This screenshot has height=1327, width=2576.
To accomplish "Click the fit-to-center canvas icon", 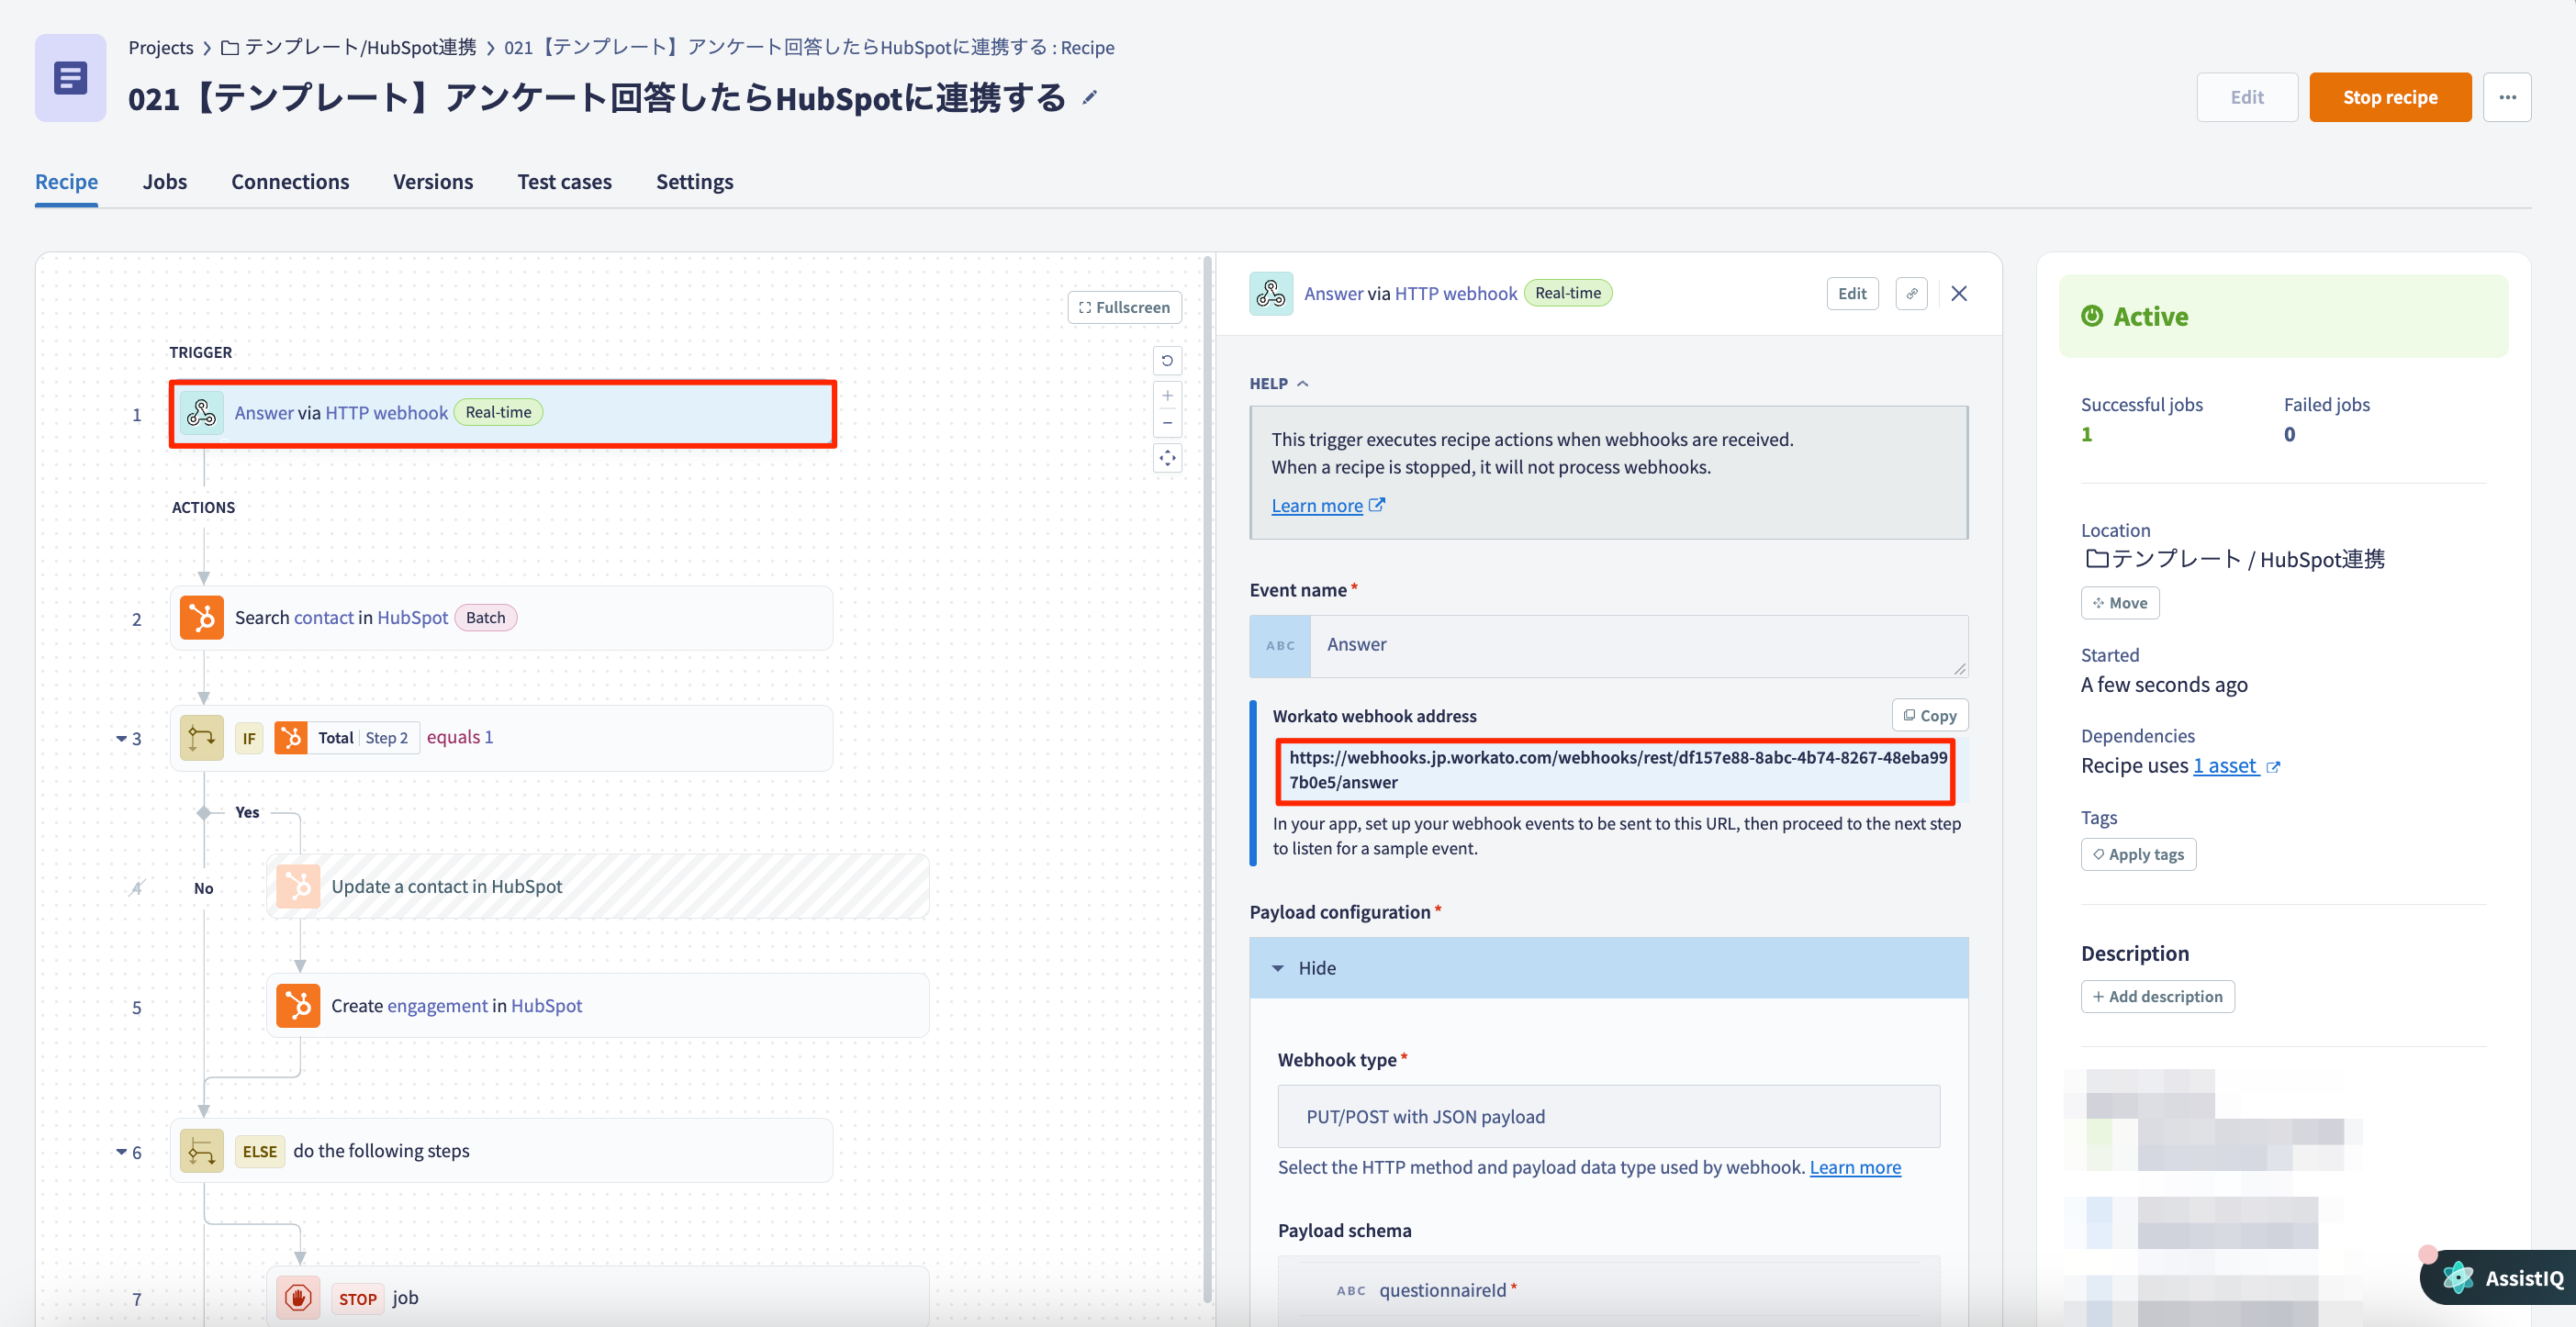I will click(x=1167, y=458).
